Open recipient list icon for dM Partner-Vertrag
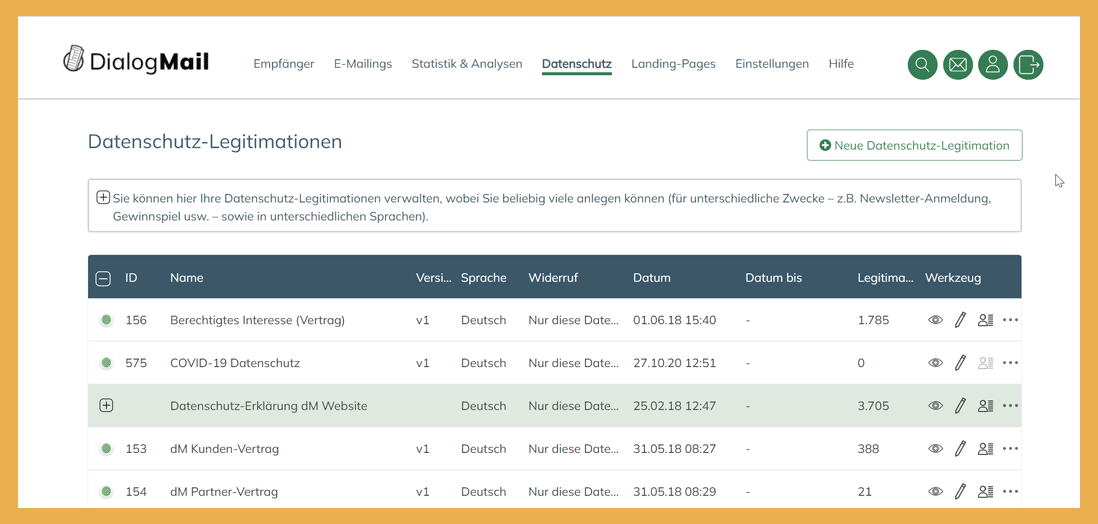 986,492
